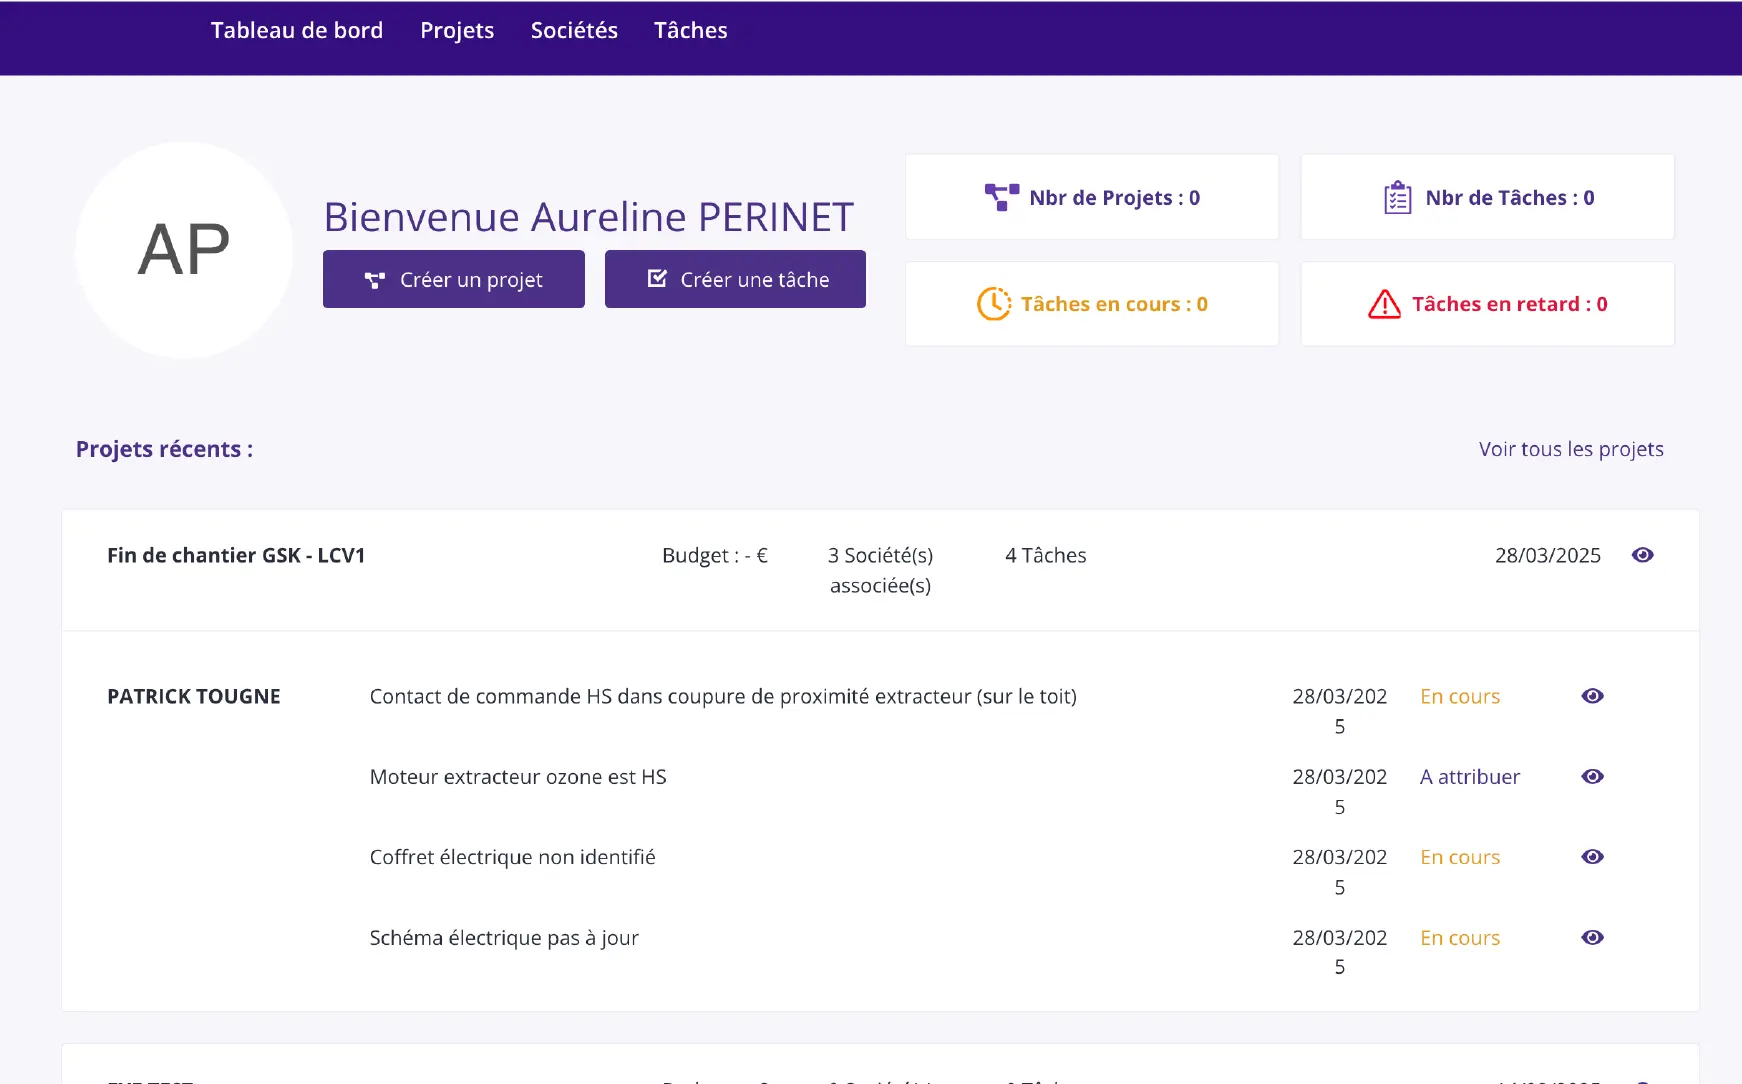Click the eye icon next to 28/03/2025 project date
Image resolution: width=1742 pixels, height=1084 pixels.
pyautogui.click(x=1642, y=555)
